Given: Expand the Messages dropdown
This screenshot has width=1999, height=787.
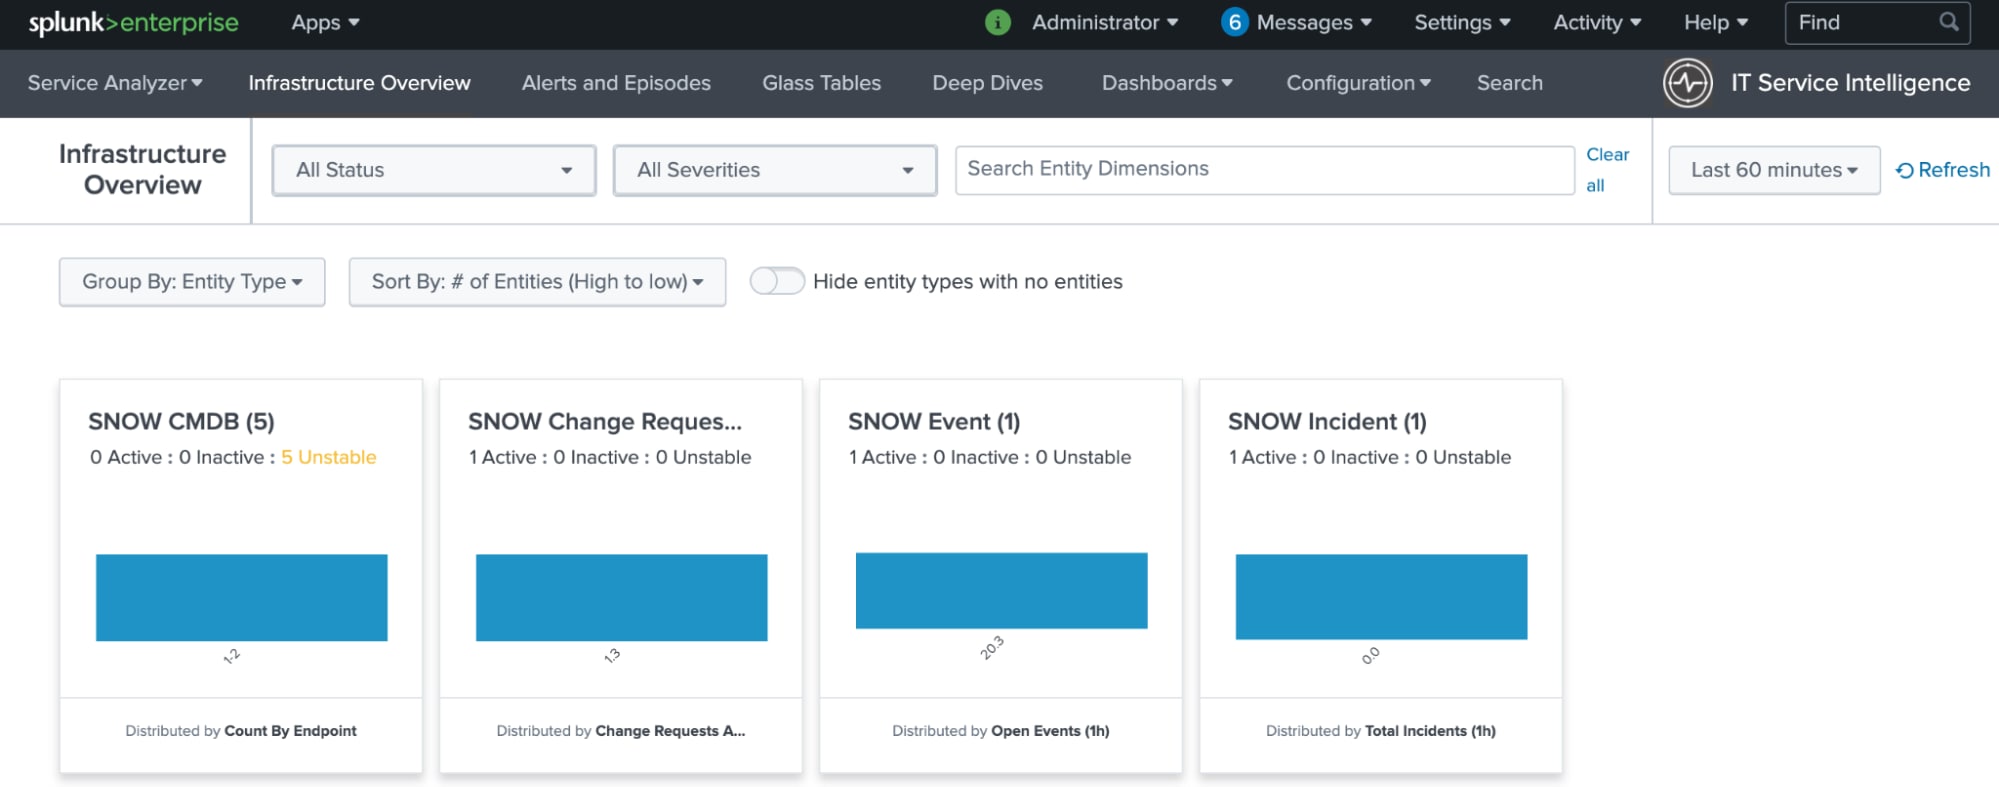Looking at the screenshot, I should [x=1313, y=22].
